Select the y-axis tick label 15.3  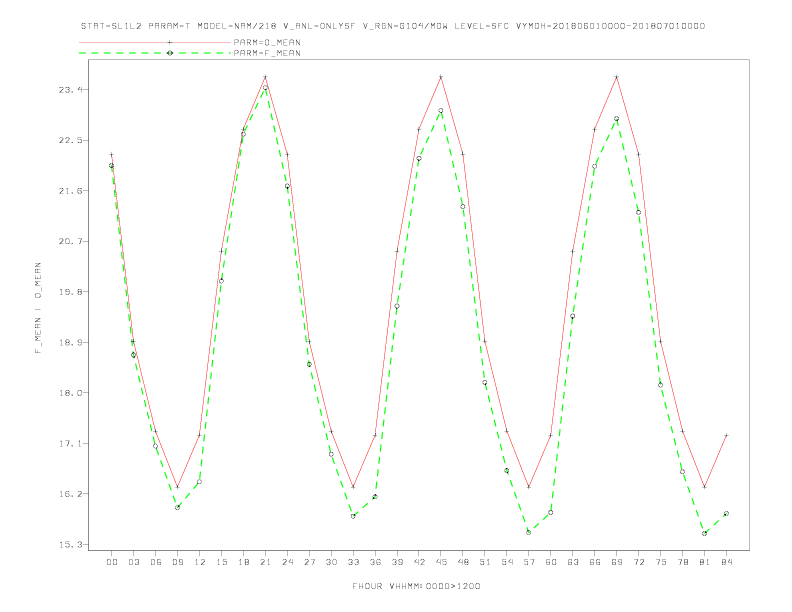70,545
